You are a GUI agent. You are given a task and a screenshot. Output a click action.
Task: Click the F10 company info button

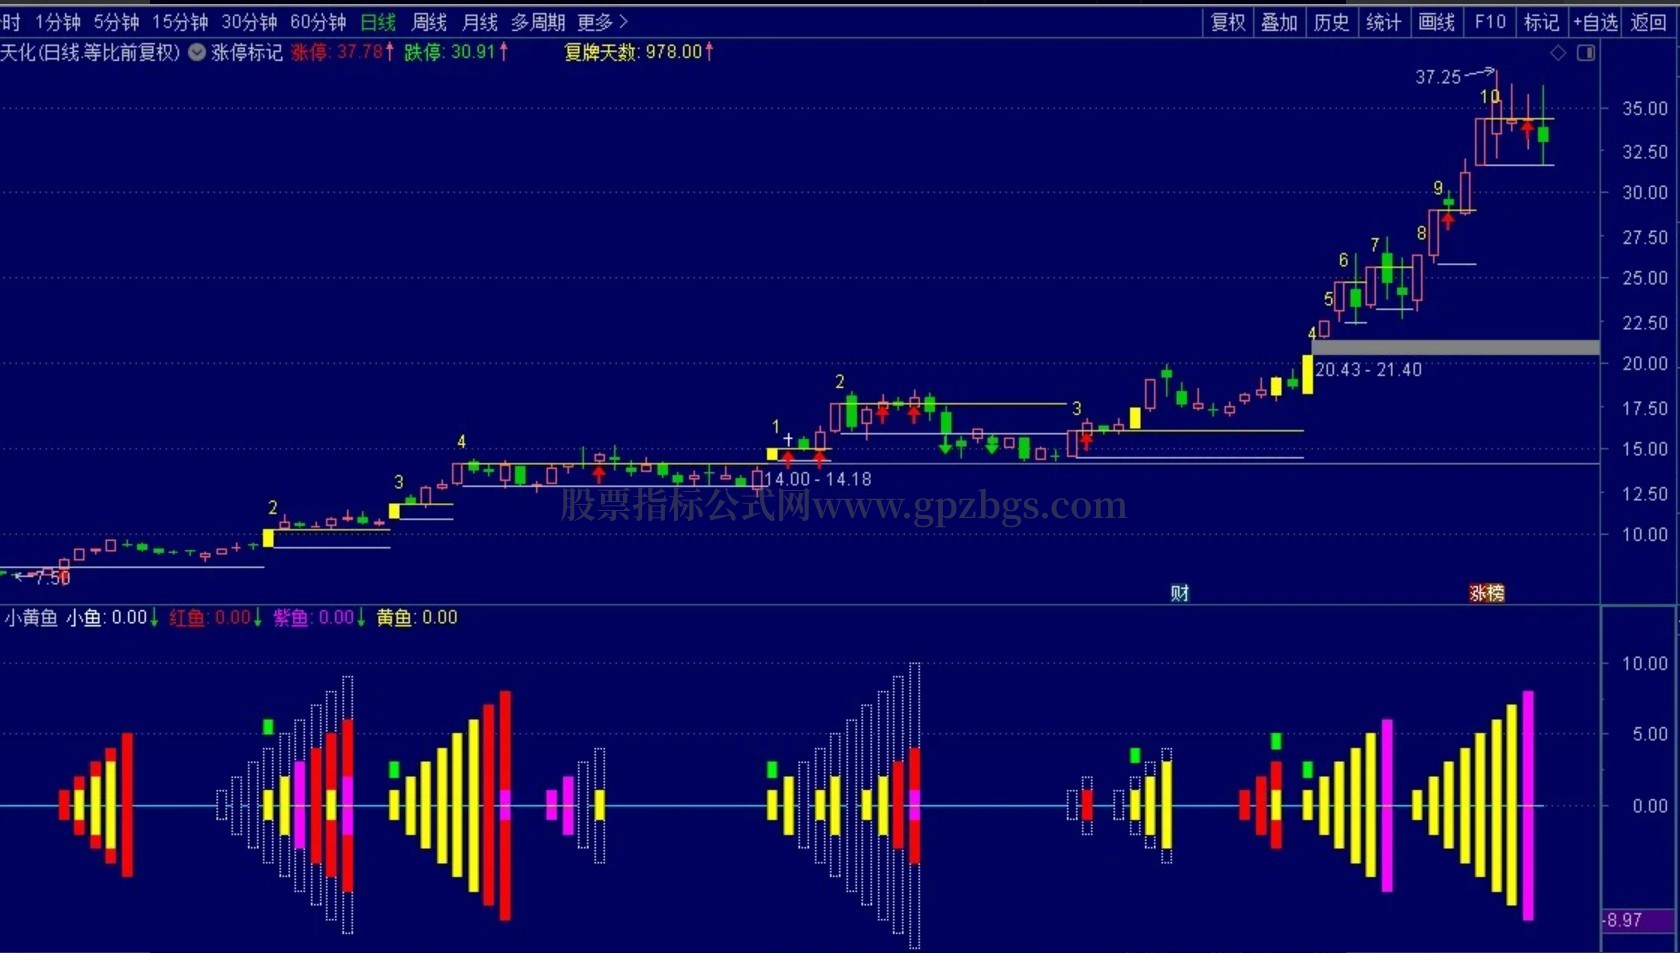pyautogui.click(x=1490, y=22)
